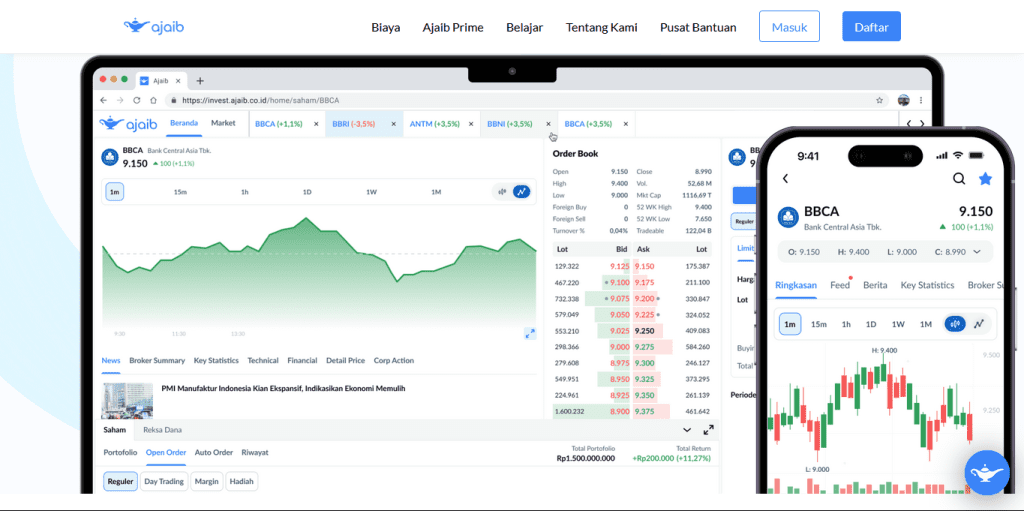
Task: Select the Day Trading filter chip
Action: 165,482
